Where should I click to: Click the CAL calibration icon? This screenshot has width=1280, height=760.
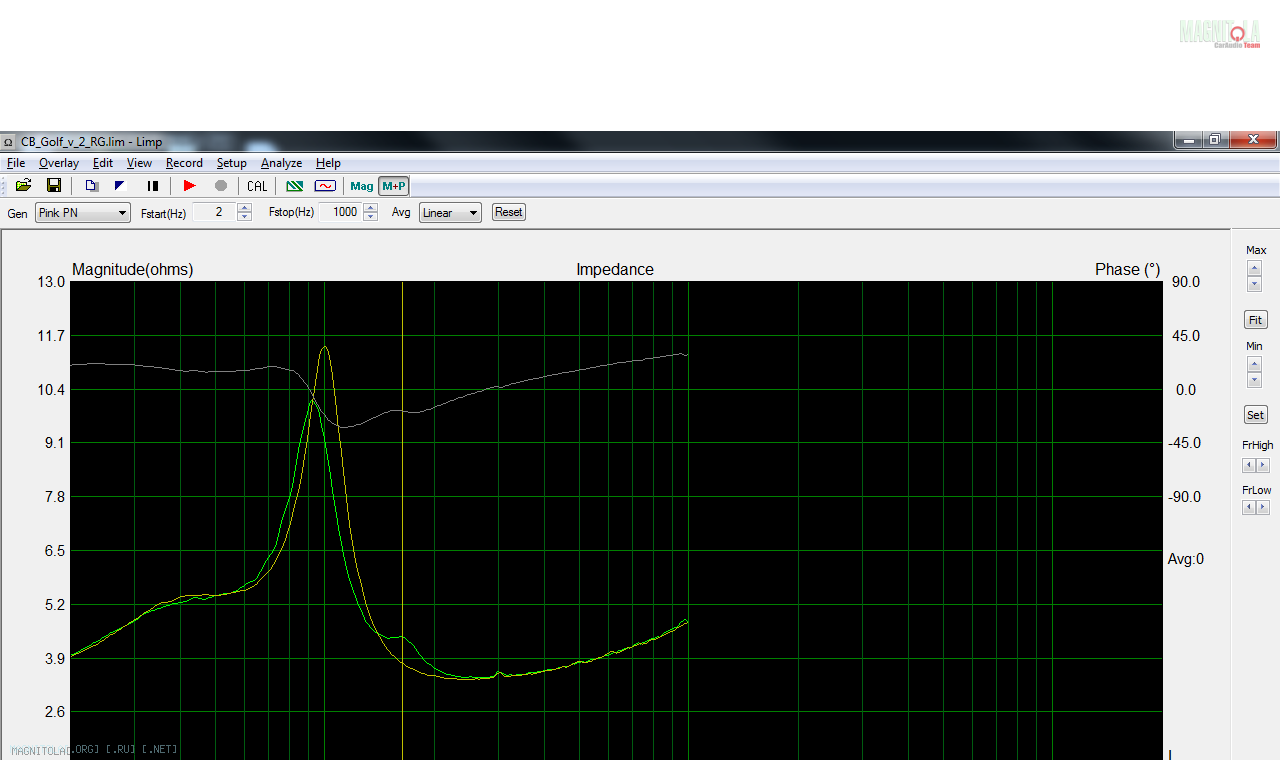[x=257, y=186]
